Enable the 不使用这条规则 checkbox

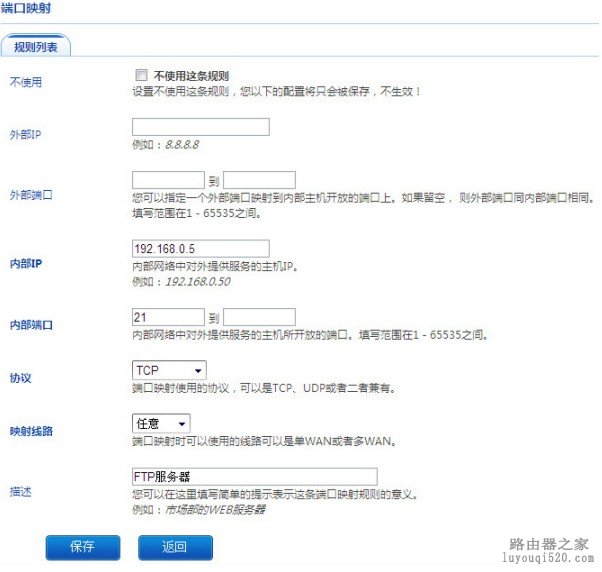tap(141, 74)
